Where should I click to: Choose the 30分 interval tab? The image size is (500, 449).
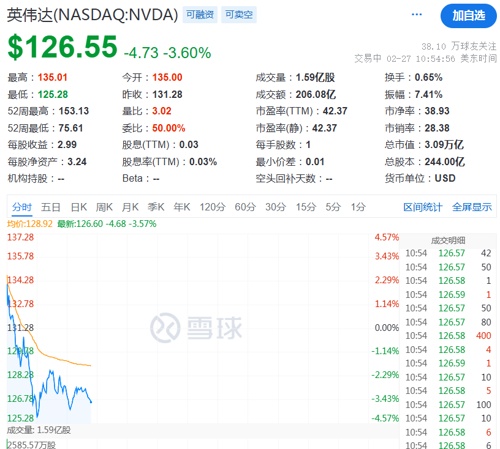pos(275,207)
